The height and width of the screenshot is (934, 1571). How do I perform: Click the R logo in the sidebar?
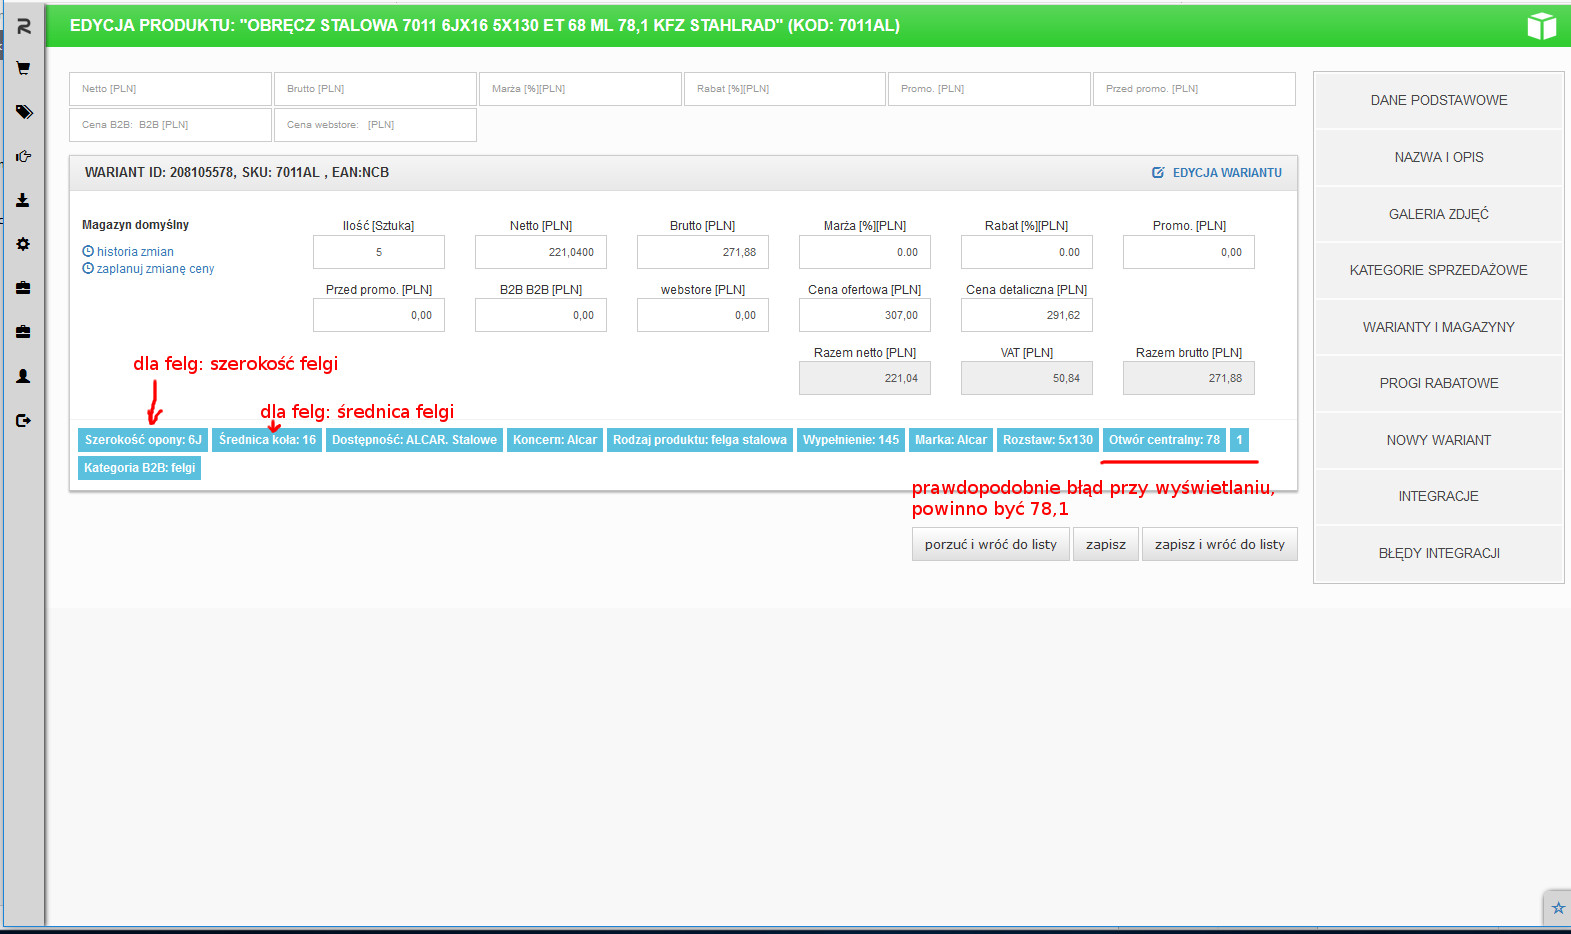(24, 26)
